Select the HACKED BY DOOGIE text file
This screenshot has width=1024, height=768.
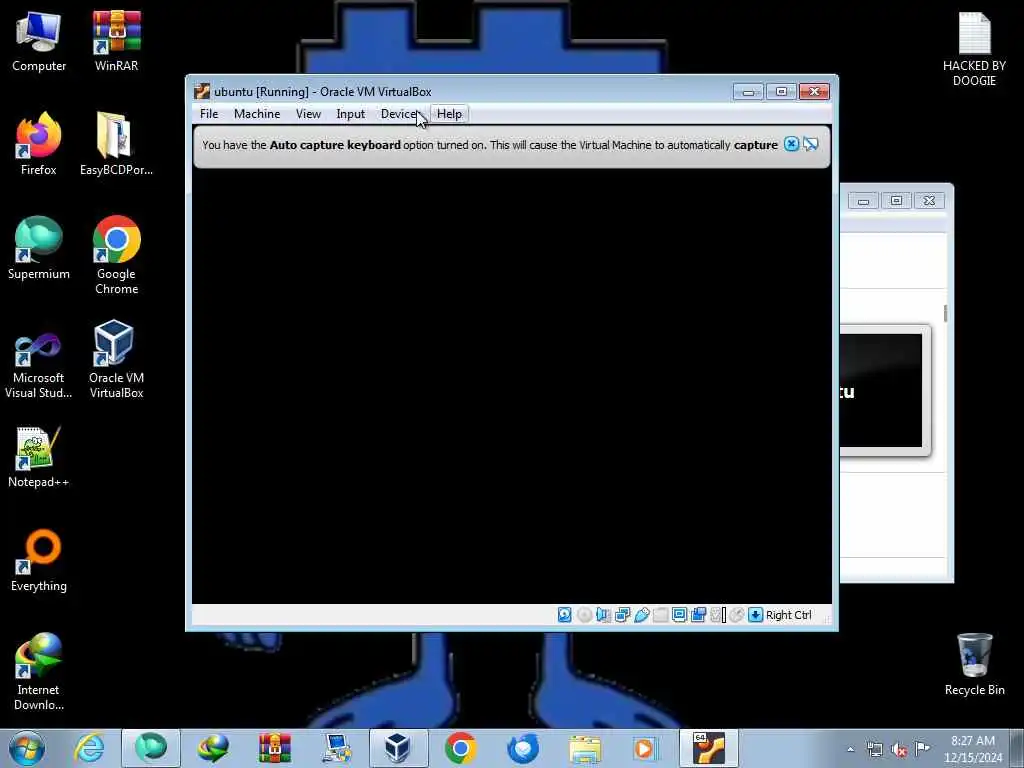[x=974, y=49]
